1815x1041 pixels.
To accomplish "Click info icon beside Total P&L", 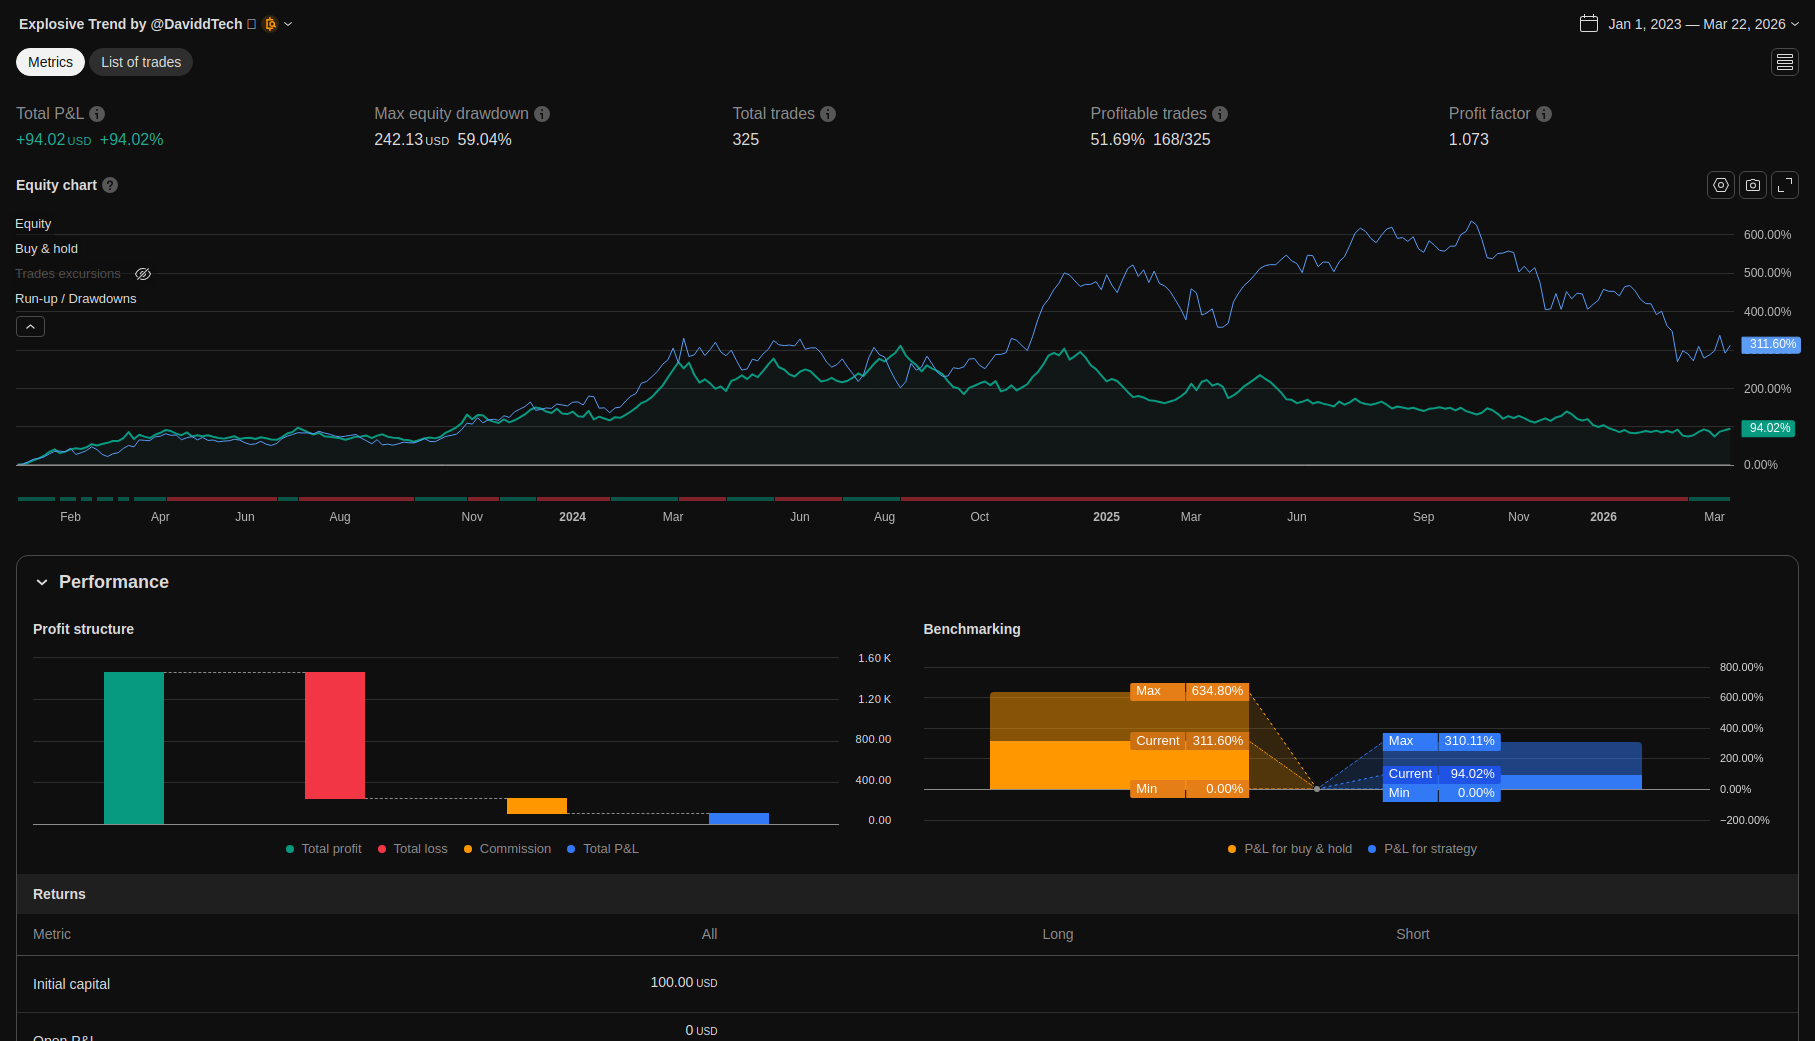I will (x=97, y=114).
